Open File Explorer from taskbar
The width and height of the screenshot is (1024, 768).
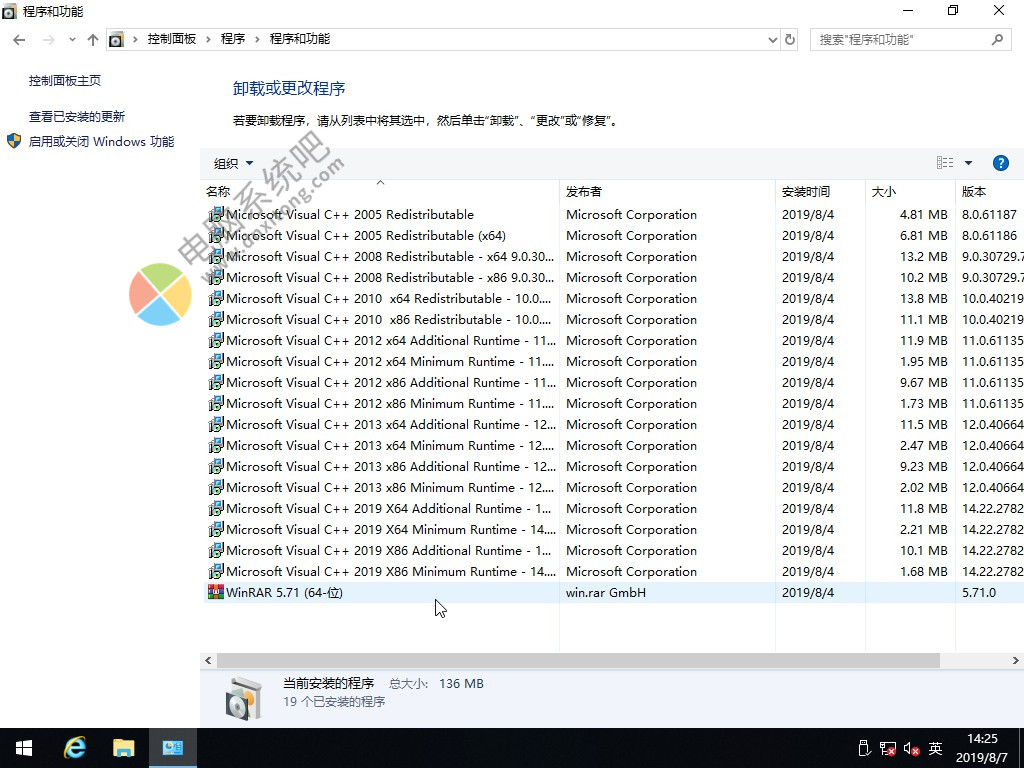coord(123,748)
